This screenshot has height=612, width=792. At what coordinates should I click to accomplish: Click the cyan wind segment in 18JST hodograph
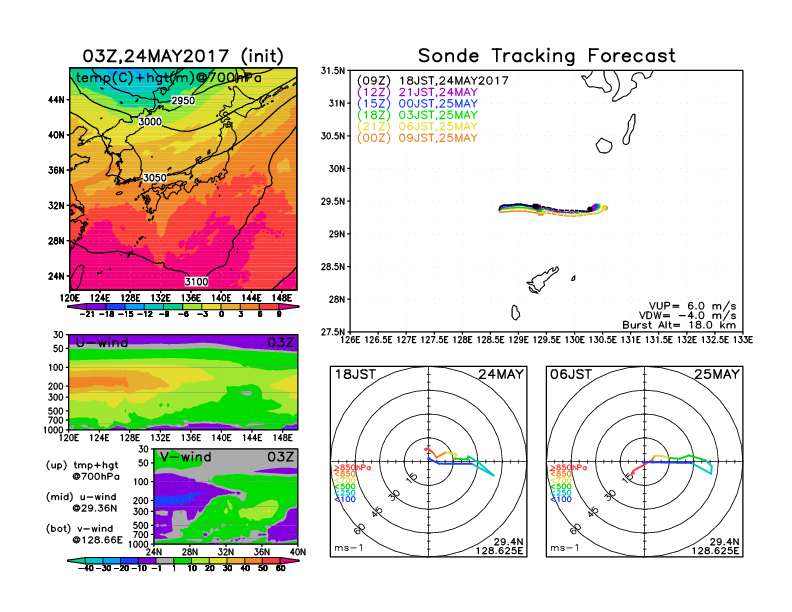(x=483, y=467)
